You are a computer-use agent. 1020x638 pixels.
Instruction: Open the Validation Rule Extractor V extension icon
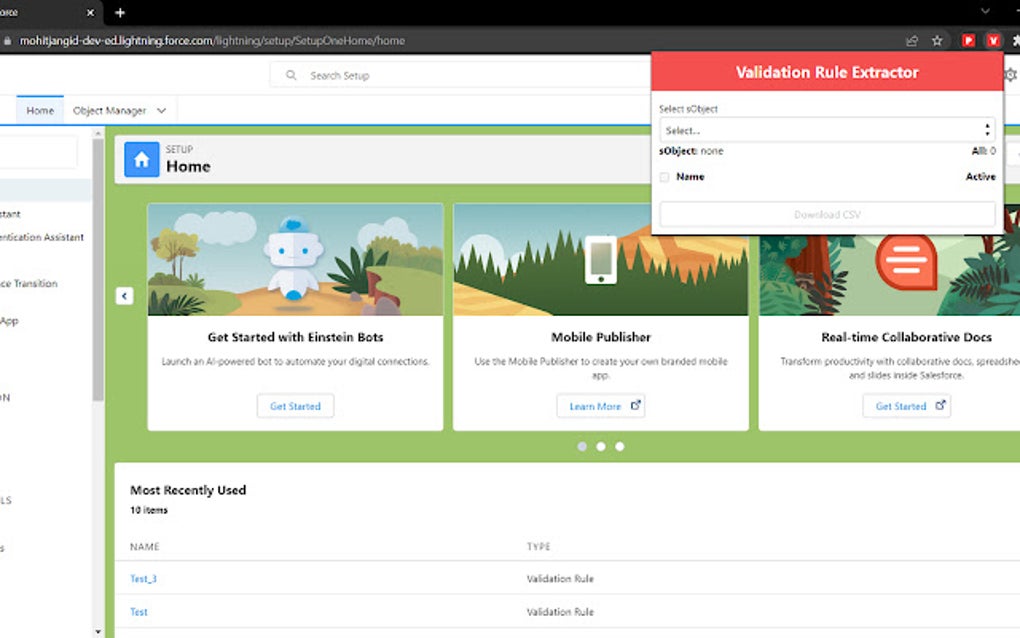pyautogui.click(x=993, y=41)
